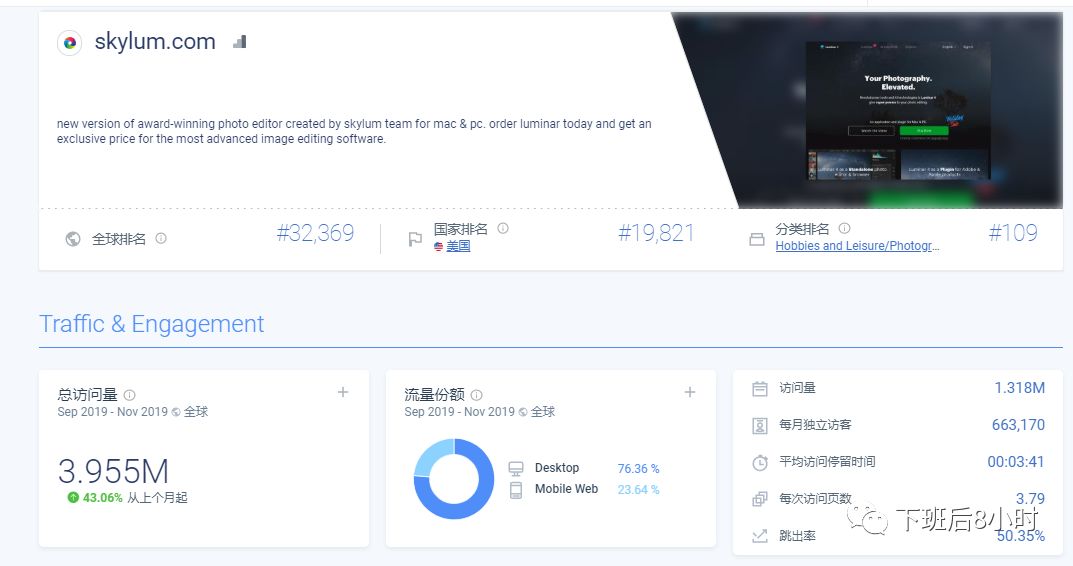Click the clock icon beside 平均访问停留时间
This screenshot has height=566, width=1073.
[760, 463]
